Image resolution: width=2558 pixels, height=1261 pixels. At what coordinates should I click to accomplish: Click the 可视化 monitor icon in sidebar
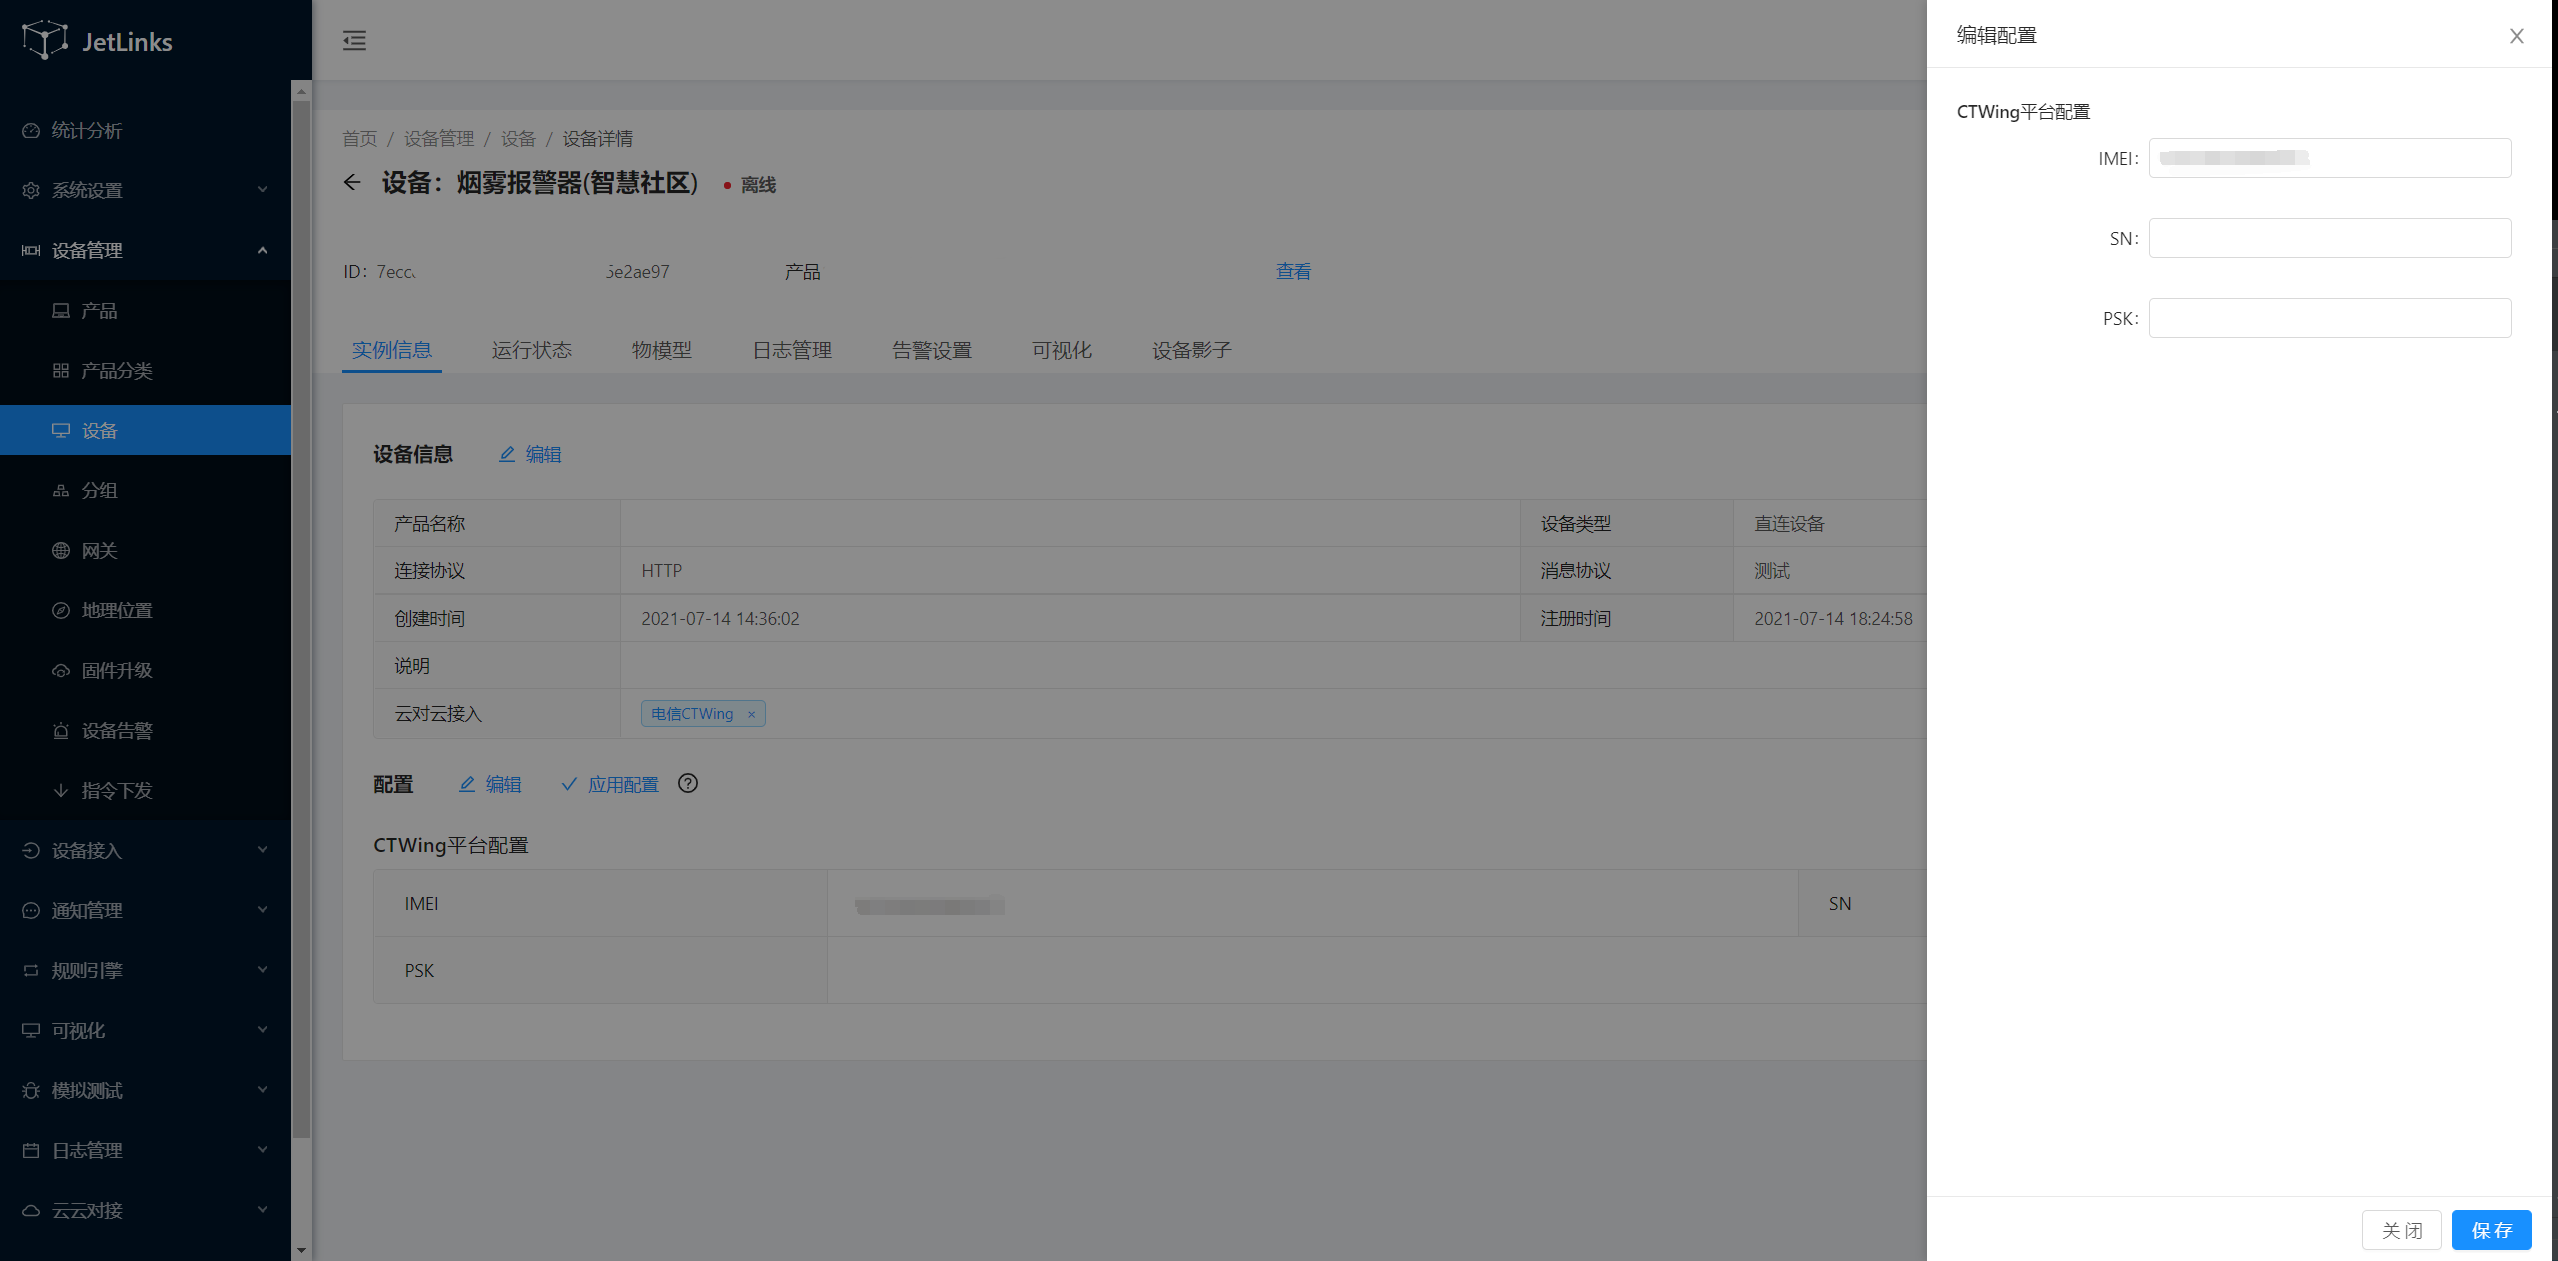31,1030
